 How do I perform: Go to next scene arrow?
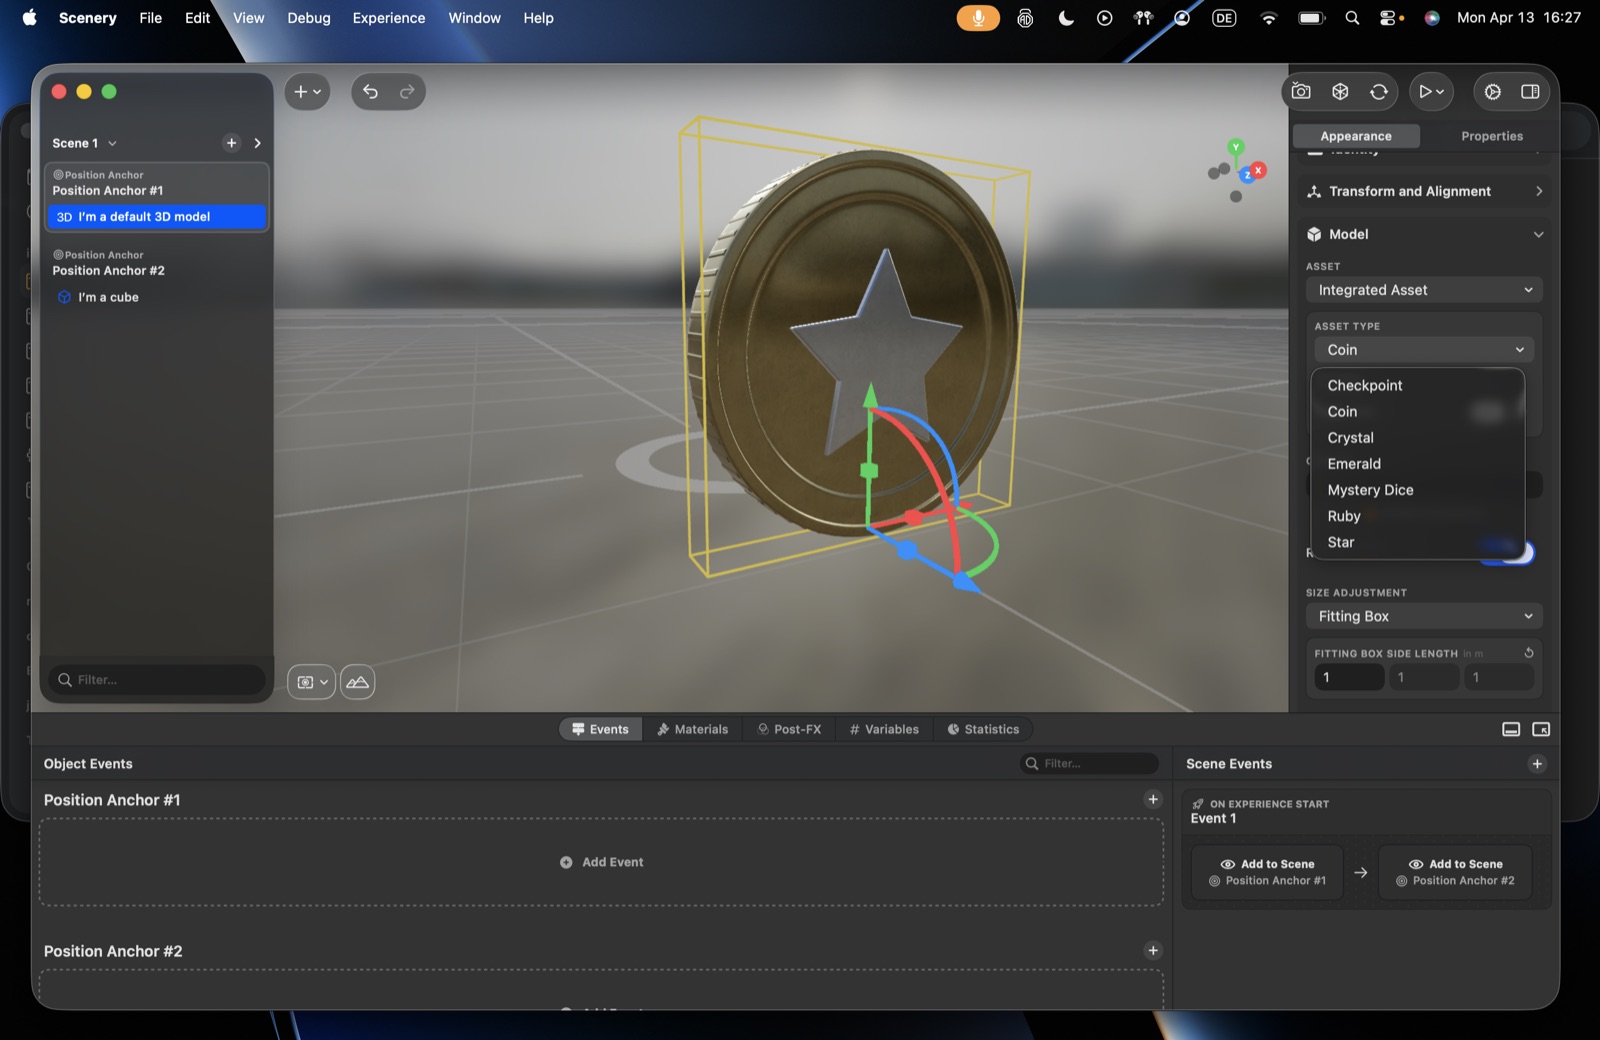tap(257, 143)
